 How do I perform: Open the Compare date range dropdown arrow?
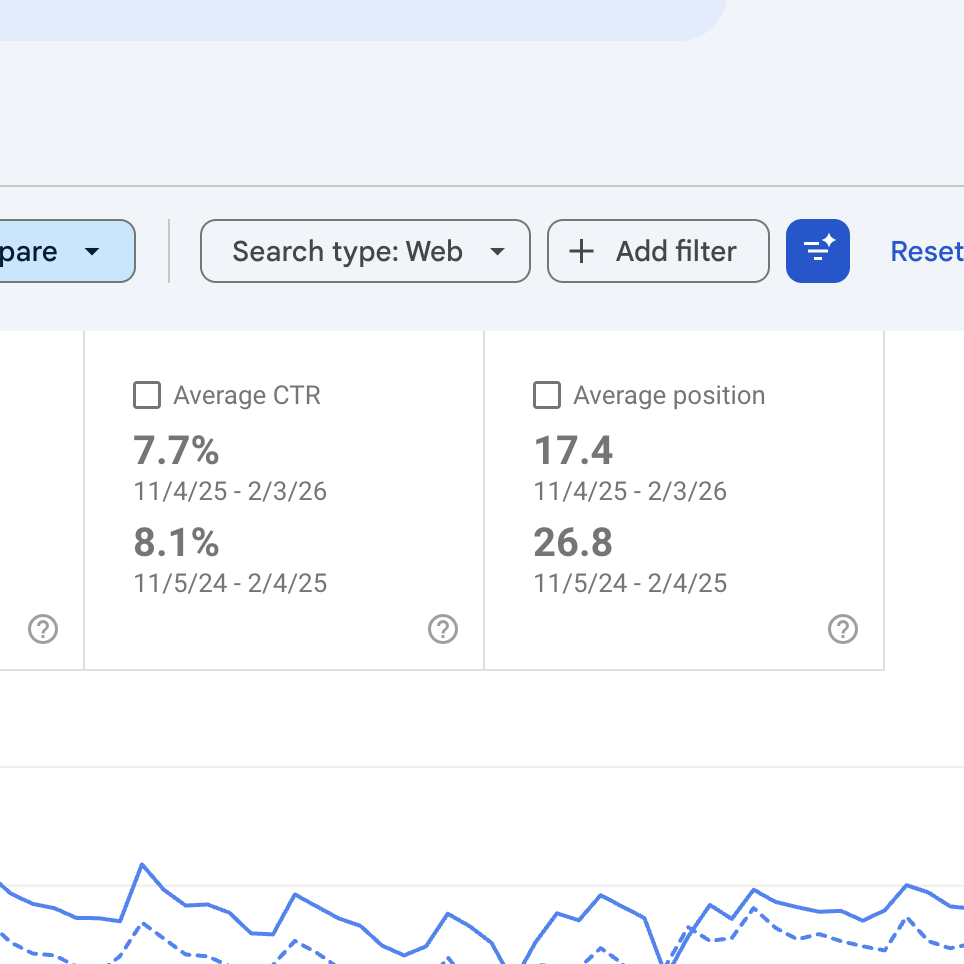pos(92,251)
